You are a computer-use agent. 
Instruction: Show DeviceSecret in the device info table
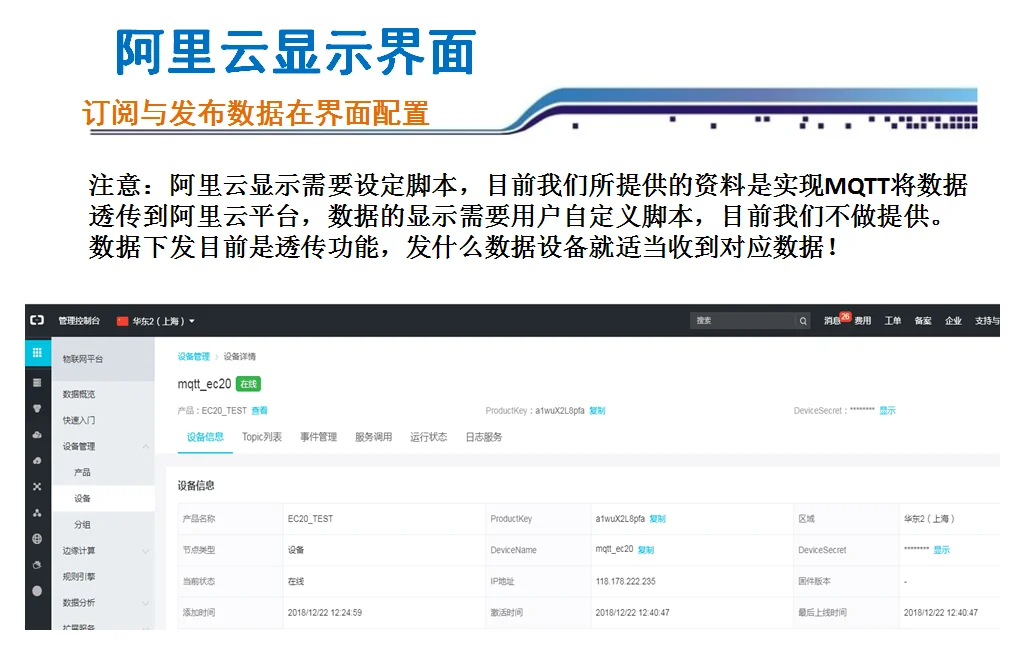tap(942, 550)
